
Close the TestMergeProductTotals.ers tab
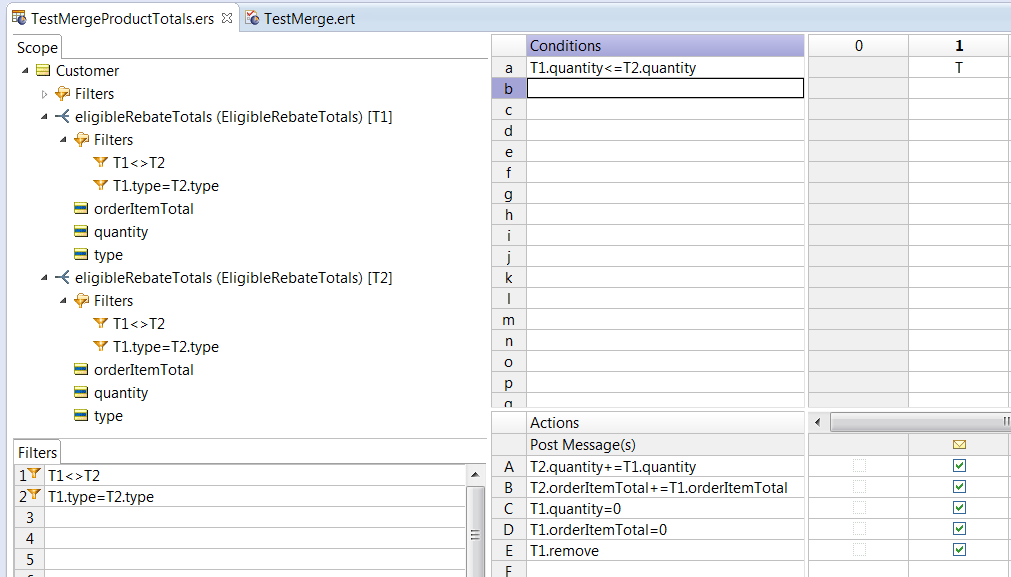pos(227,18)
